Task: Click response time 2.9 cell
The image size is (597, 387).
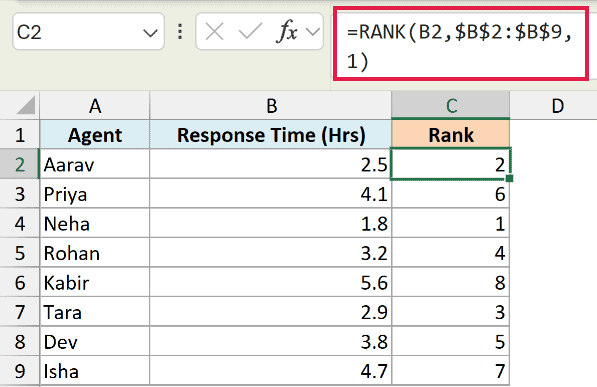Action: click(x=271, y=312)
